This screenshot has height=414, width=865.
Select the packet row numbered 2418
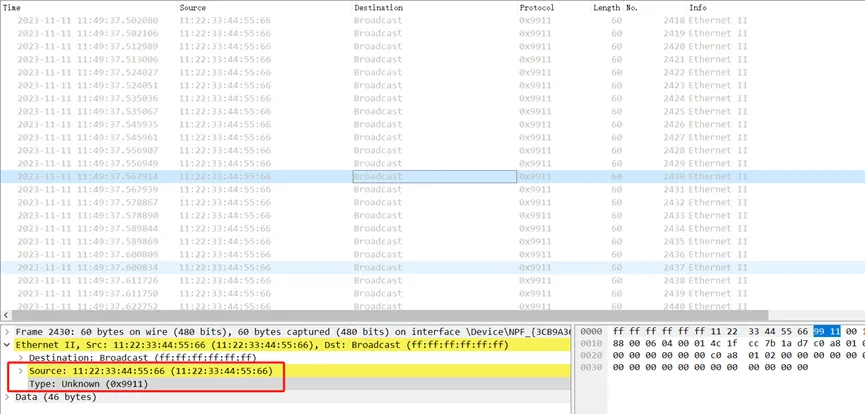click(x=300, y=20)
